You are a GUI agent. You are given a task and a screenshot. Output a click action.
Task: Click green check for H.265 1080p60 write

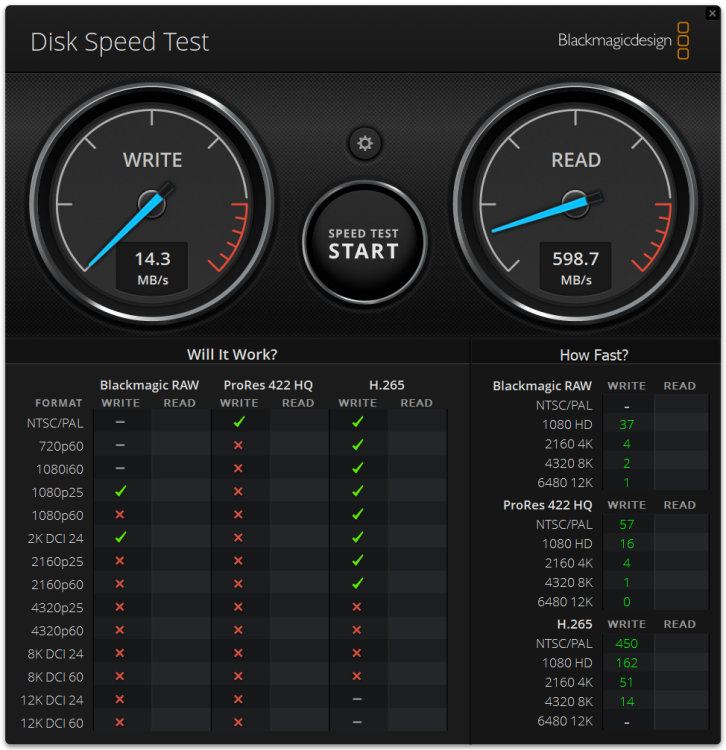point(357,515)
